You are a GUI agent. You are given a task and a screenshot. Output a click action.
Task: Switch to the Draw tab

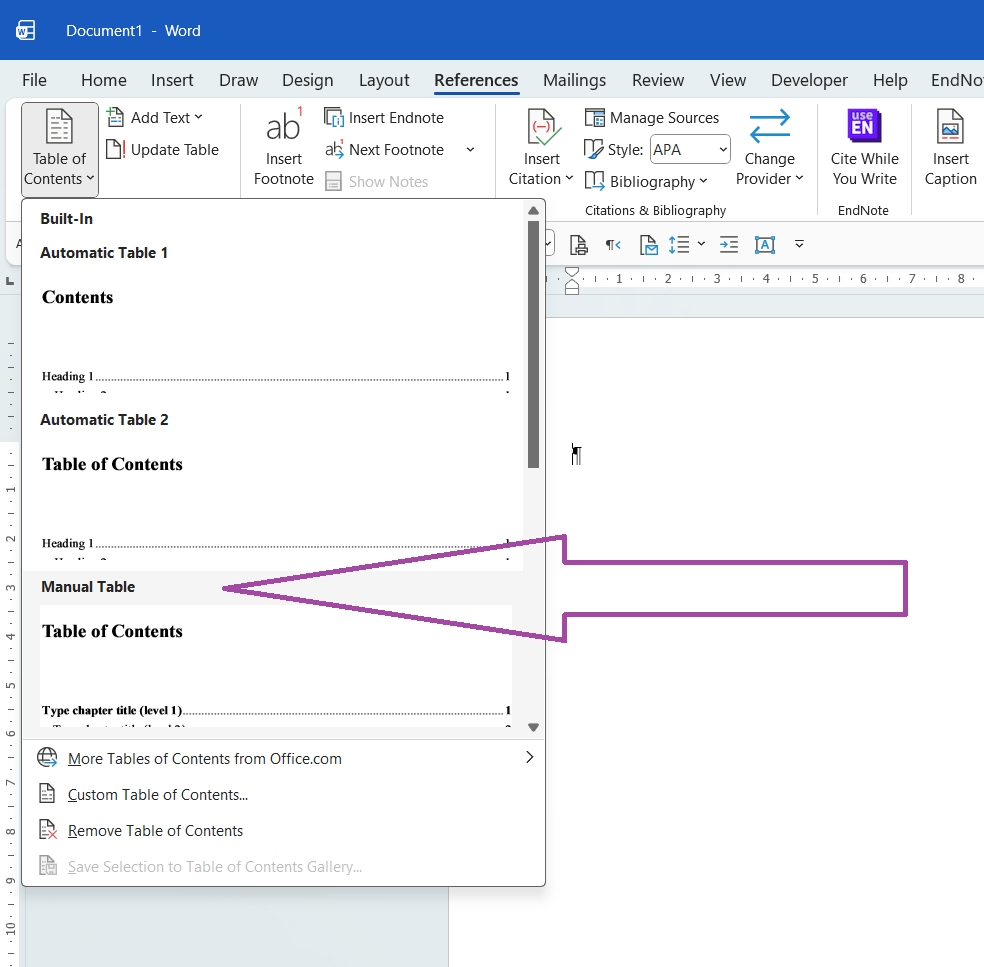pos(238,80)
